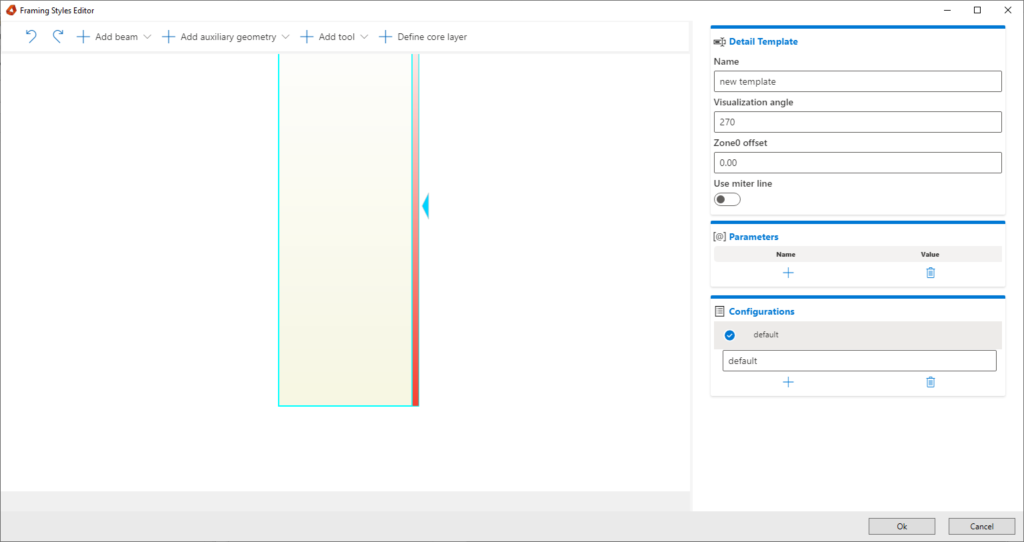Image resolution: width=1024 pixels, height=542 pixels.
Task: Click the Visualization angle field
Action: 857,122
